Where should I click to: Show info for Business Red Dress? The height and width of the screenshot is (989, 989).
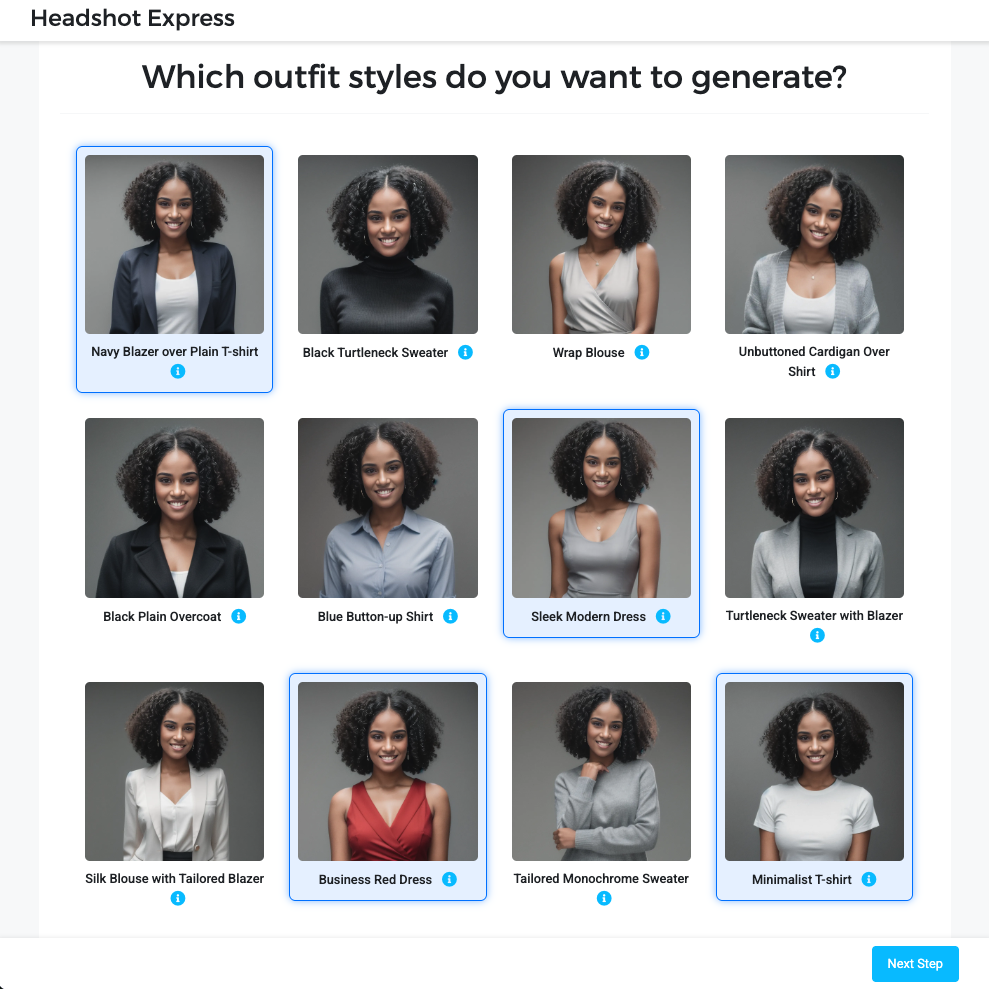coord(449,880)
